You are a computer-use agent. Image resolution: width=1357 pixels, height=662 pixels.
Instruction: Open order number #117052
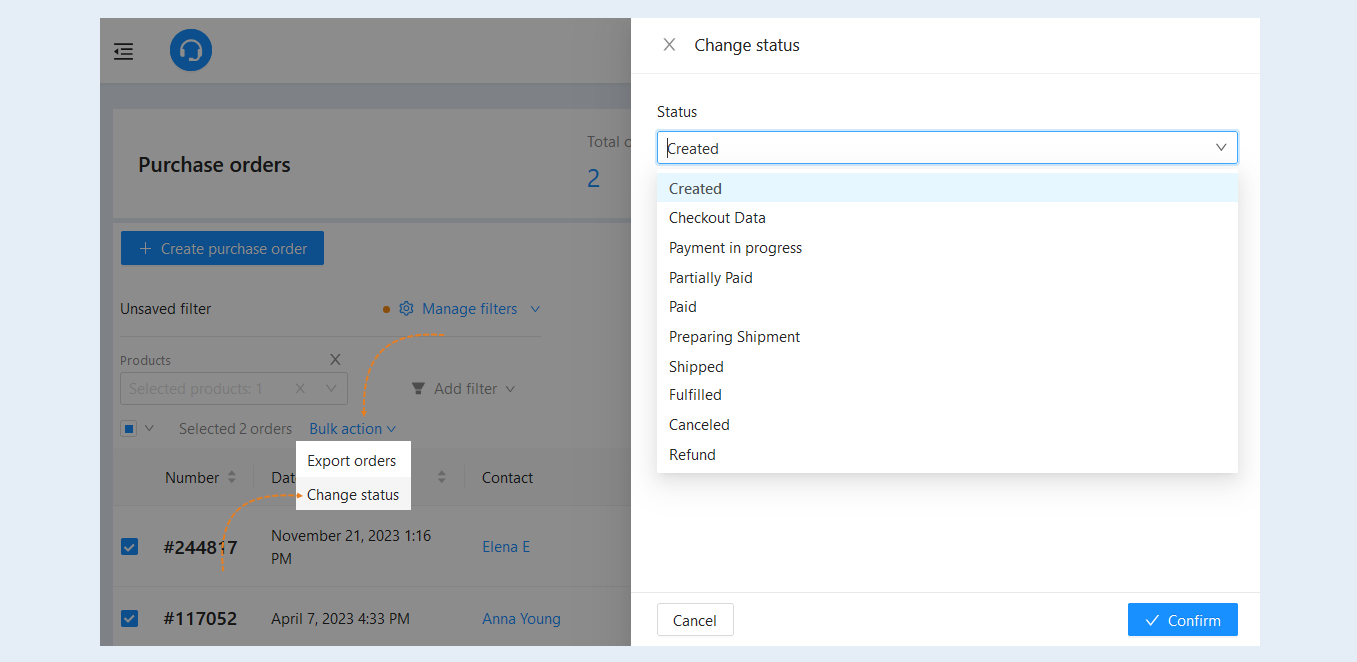tap(200, 619)
